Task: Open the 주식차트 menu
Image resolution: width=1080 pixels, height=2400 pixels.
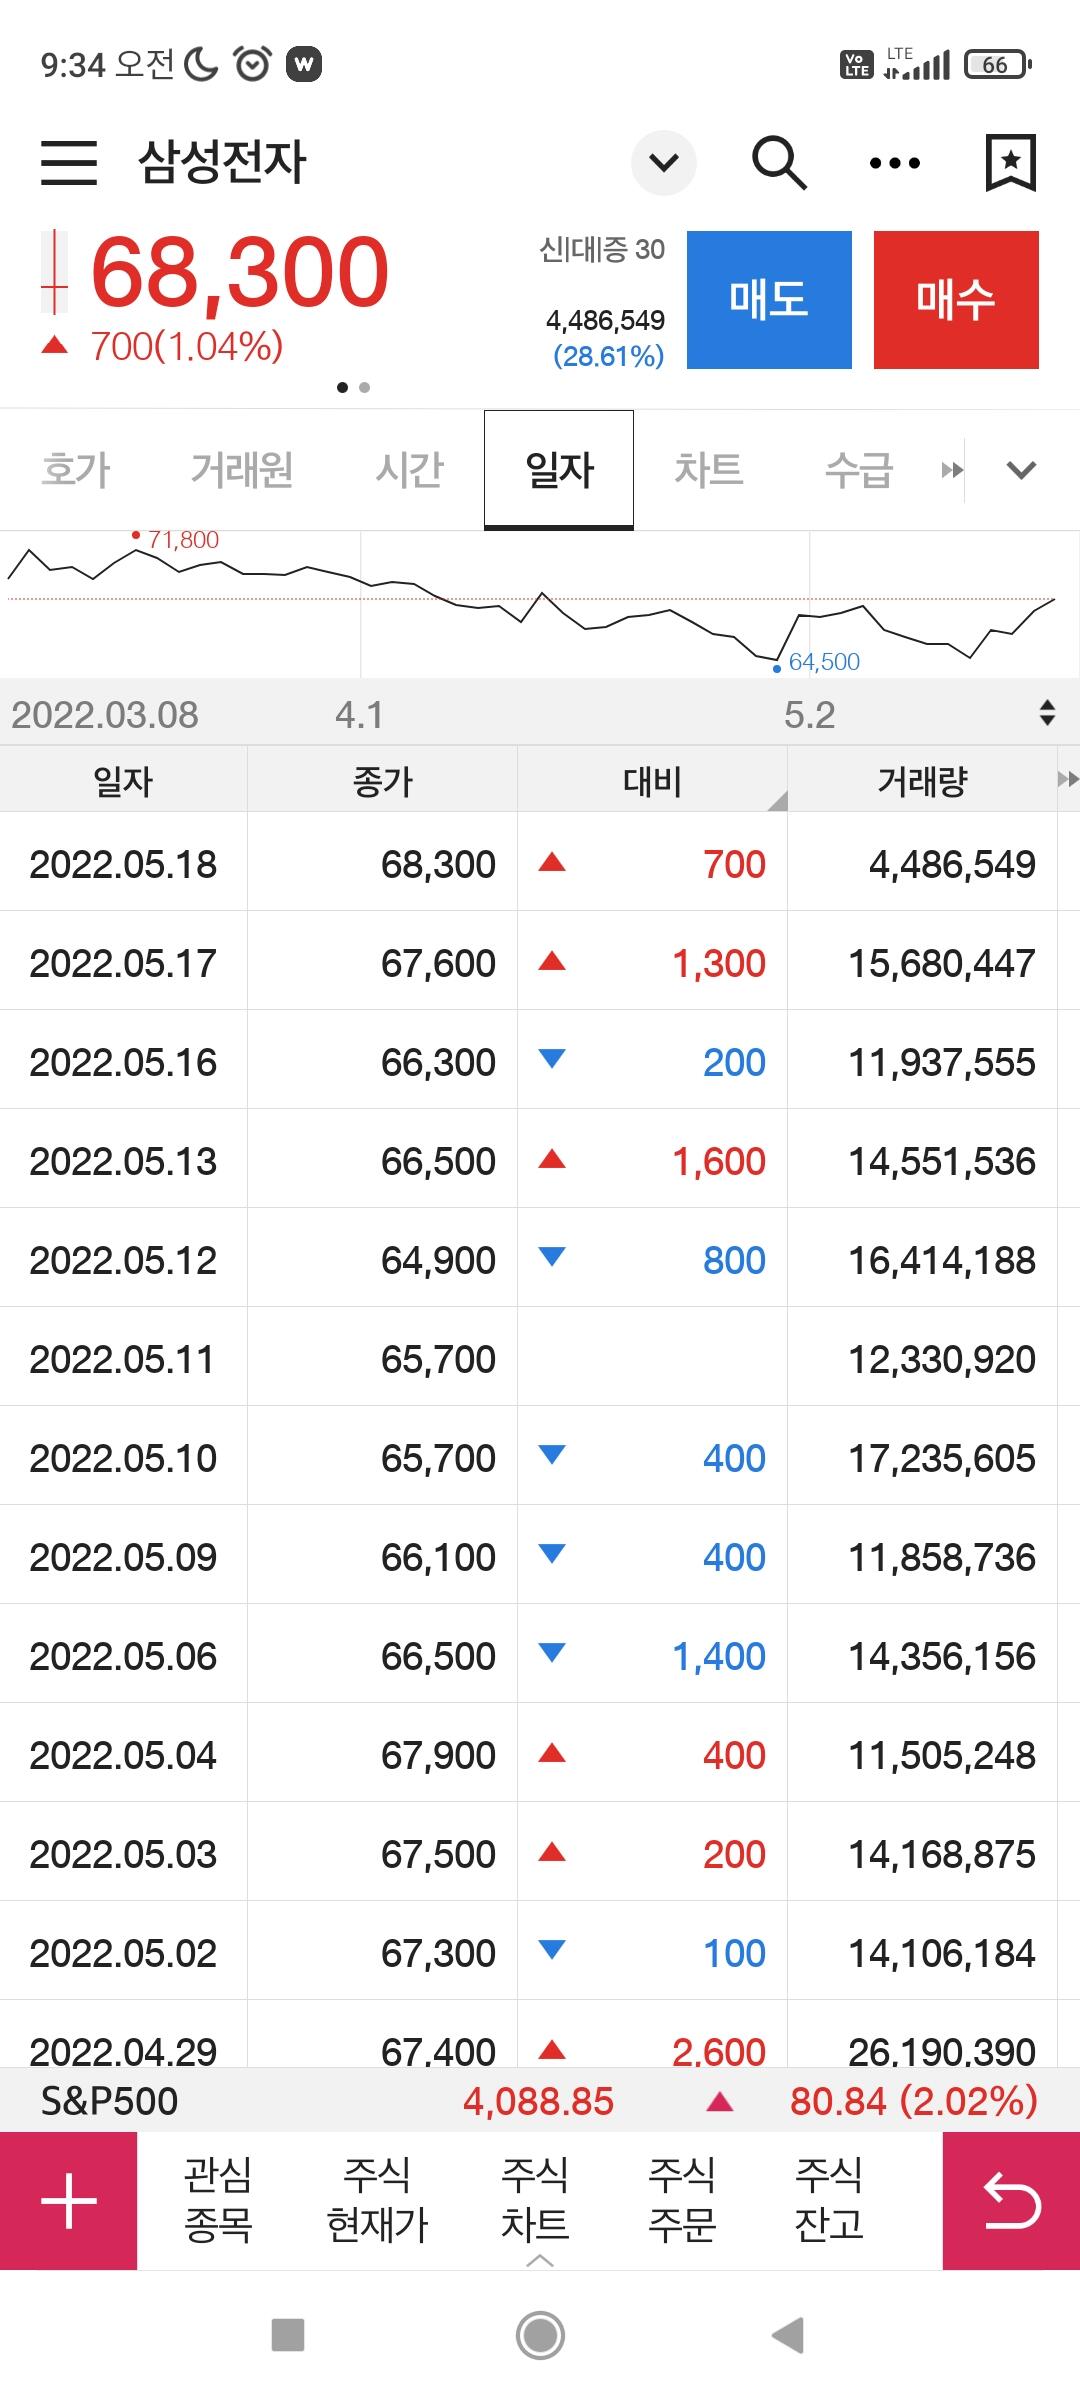Action: (x=535, y=2199)
